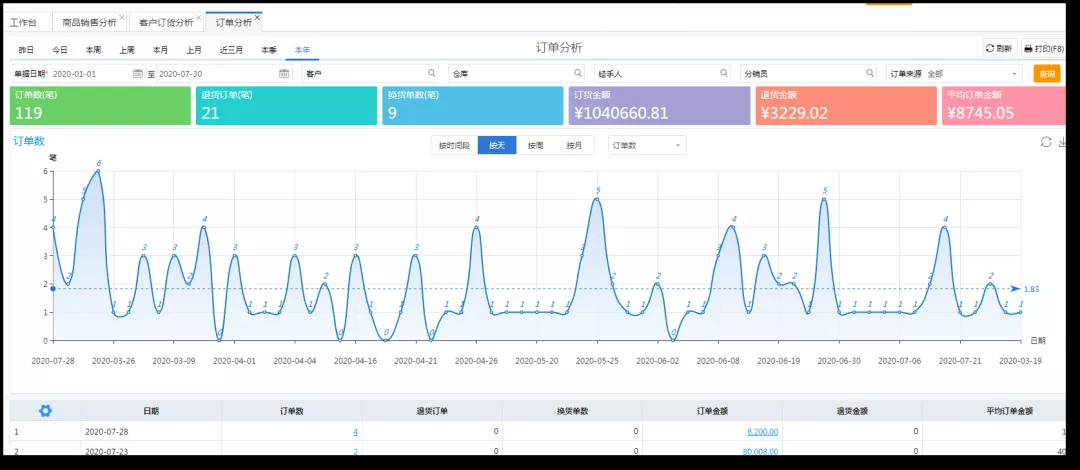Click the 退货金额 column header
The image size is (1080, 470).
click(x=852, y=411)
